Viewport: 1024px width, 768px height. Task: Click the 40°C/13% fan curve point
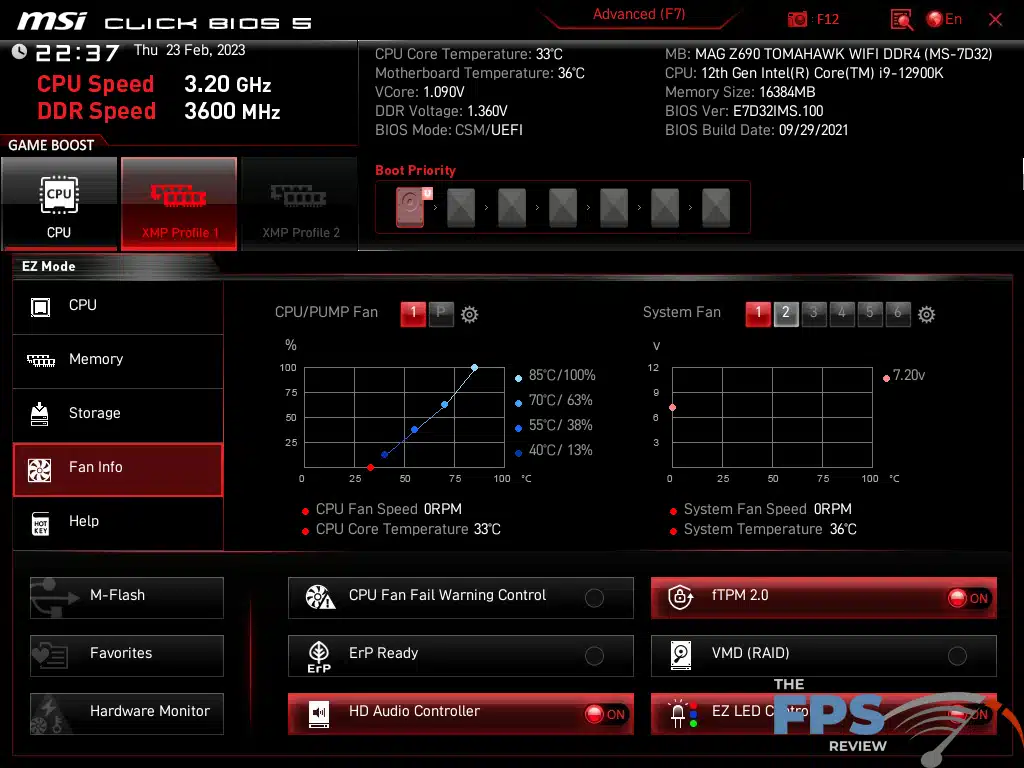[x=385, y=455]
